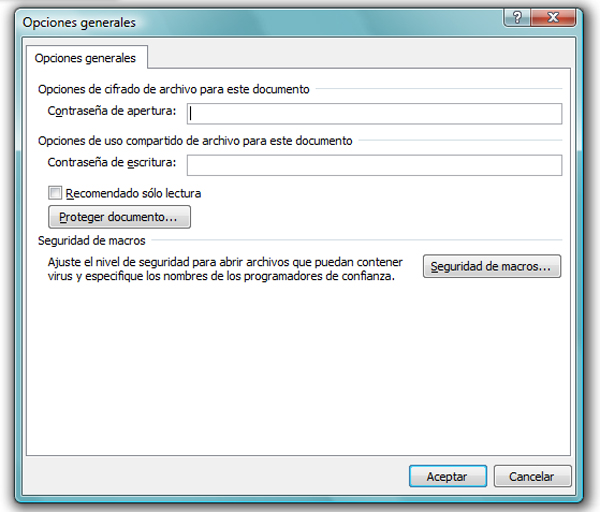600x512 pixels.
Task: Open Proteger documento options
Action: [119, 217]
